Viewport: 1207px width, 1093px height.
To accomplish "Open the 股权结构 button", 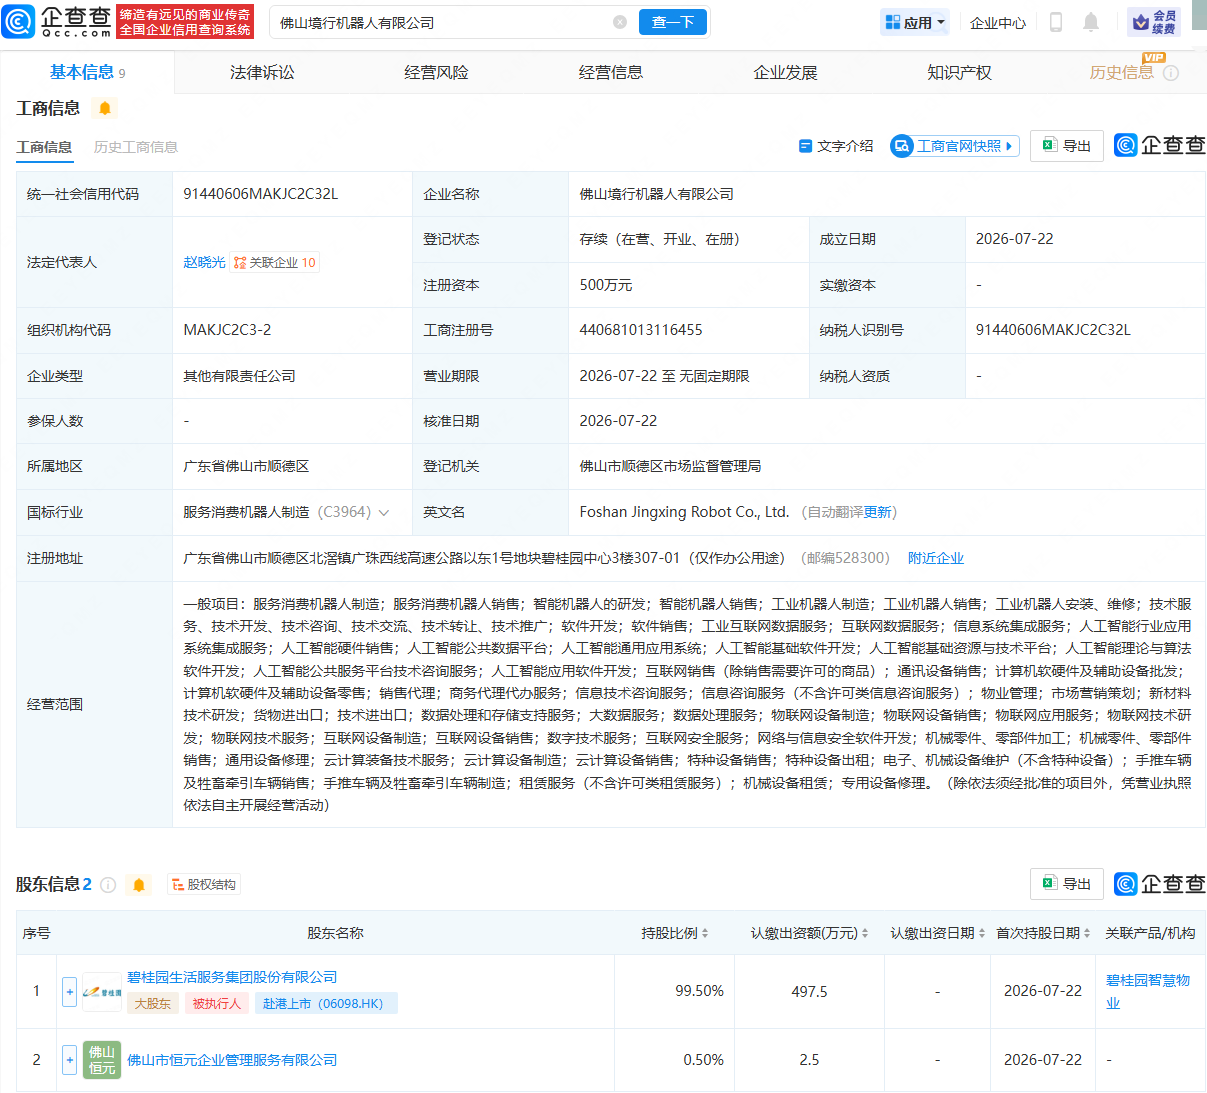I will click(204, 884).
